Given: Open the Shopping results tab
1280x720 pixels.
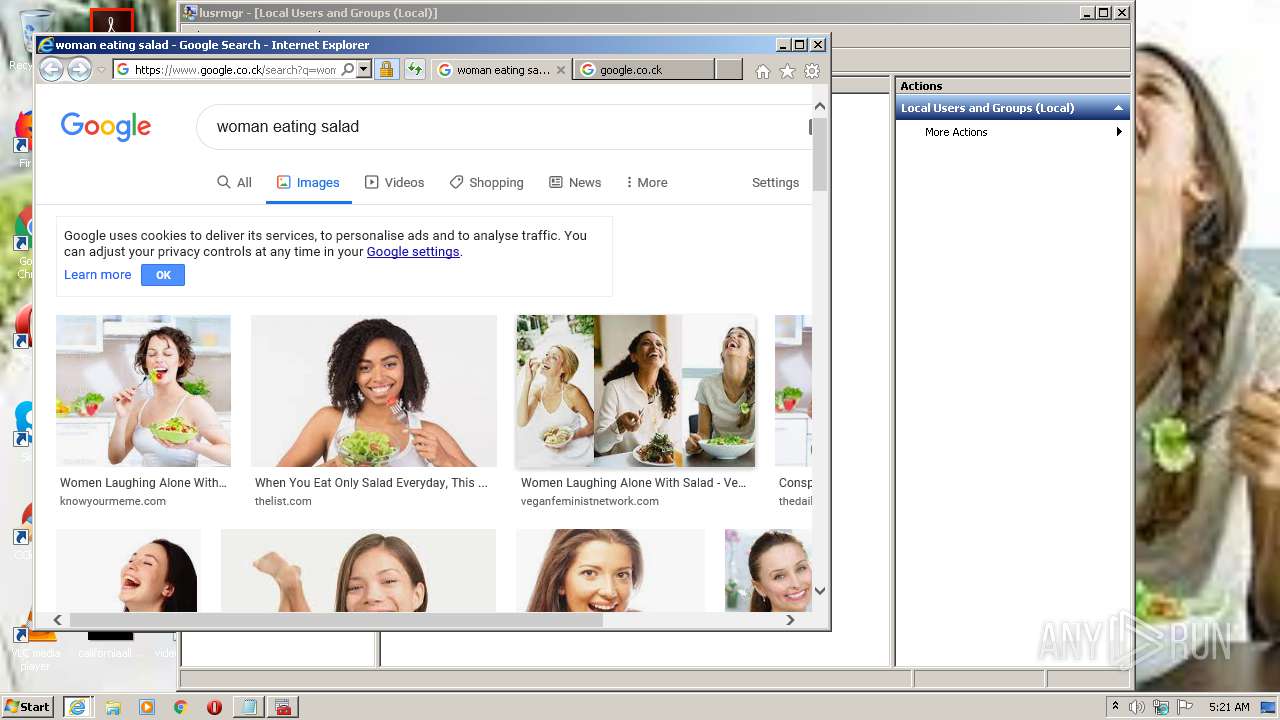Looking at the screenshot, I should coord(486,182).
